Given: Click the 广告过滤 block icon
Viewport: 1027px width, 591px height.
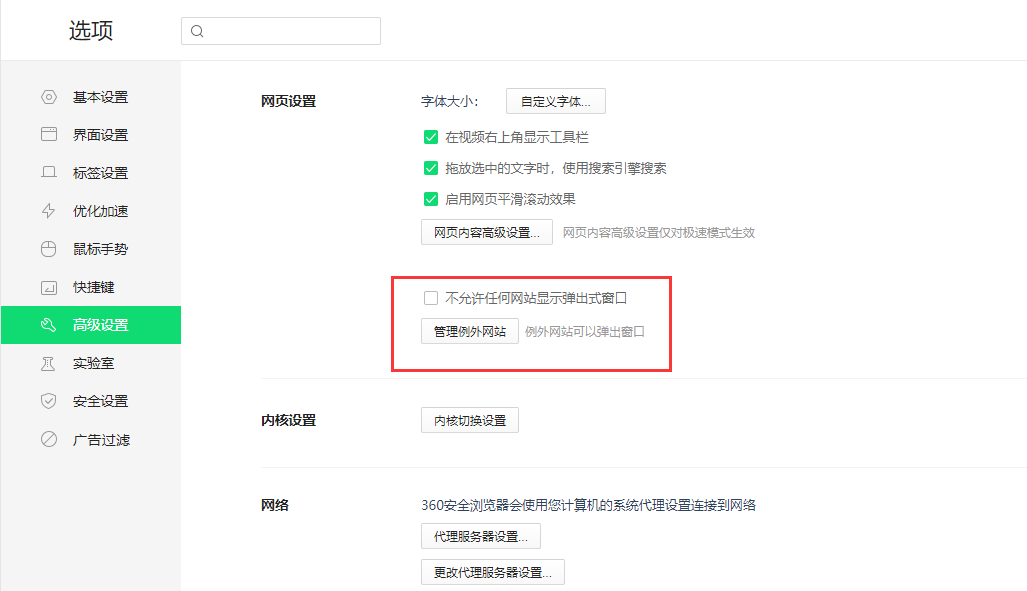Looking at the screenshot, I should pyautogui.click(x=49, y=439).
